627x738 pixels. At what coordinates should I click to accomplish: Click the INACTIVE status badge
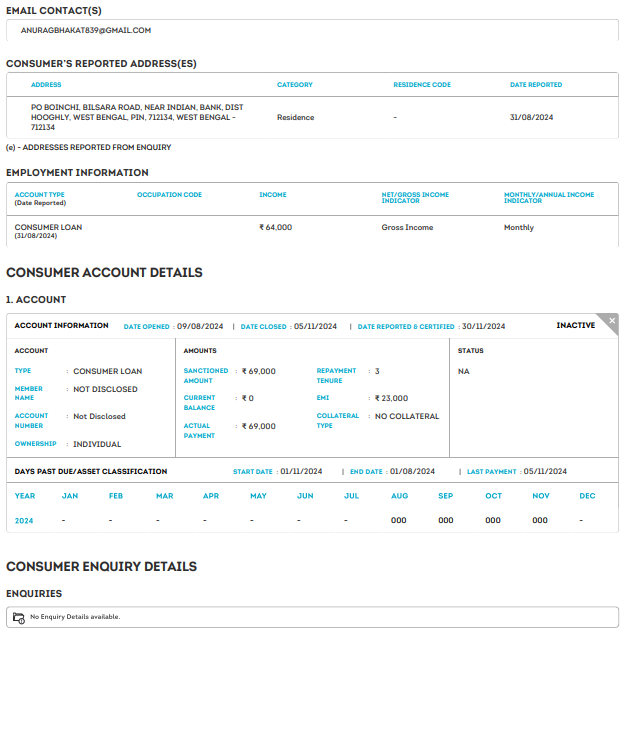pyautogui.click(x=575, y=326)
